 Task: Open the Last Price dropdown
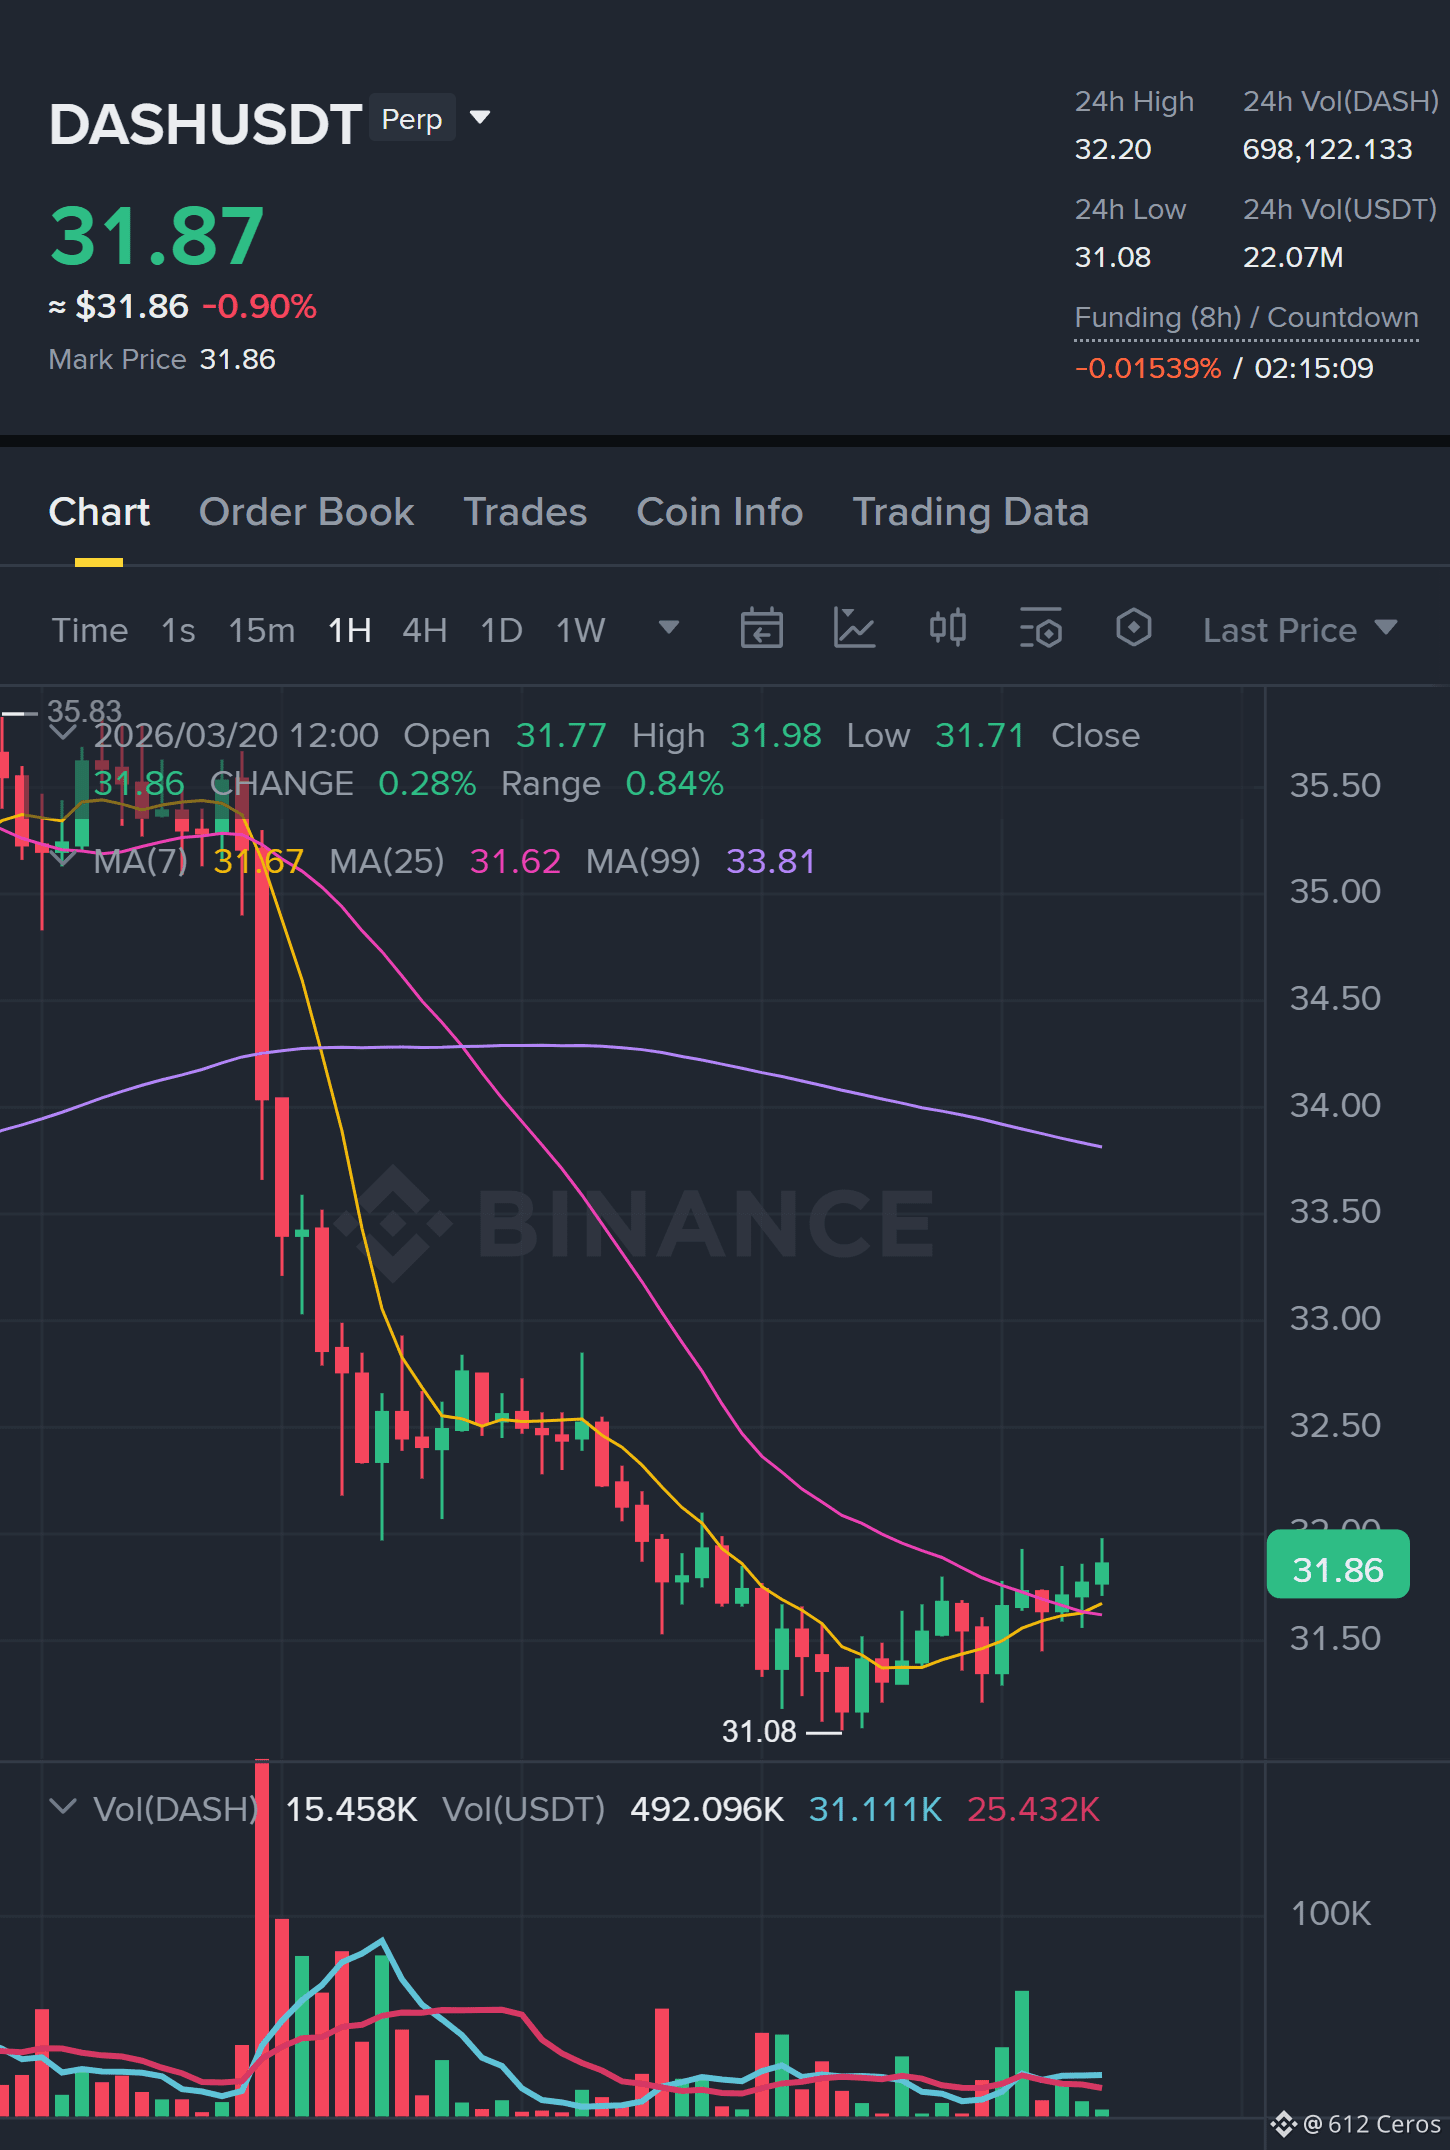click(x=1299, y=630)
